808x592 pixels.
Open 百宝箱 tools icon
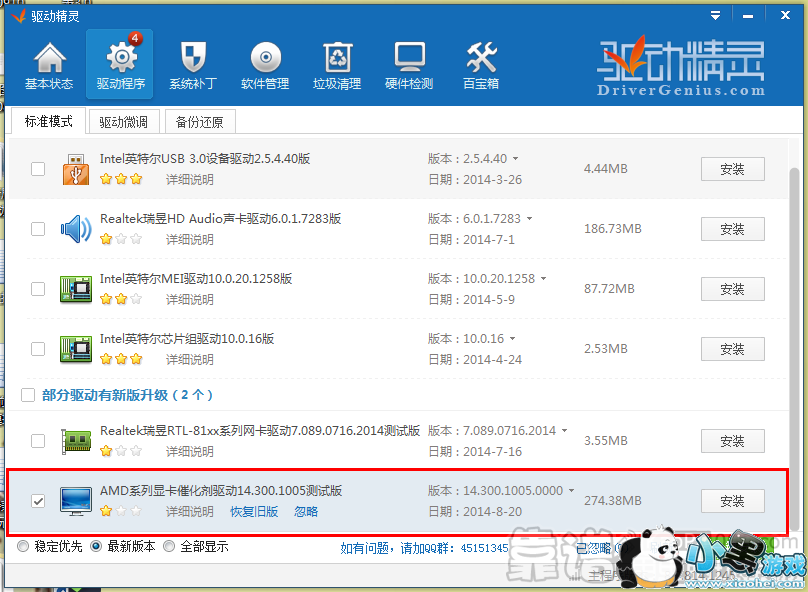tap(481, 66)
